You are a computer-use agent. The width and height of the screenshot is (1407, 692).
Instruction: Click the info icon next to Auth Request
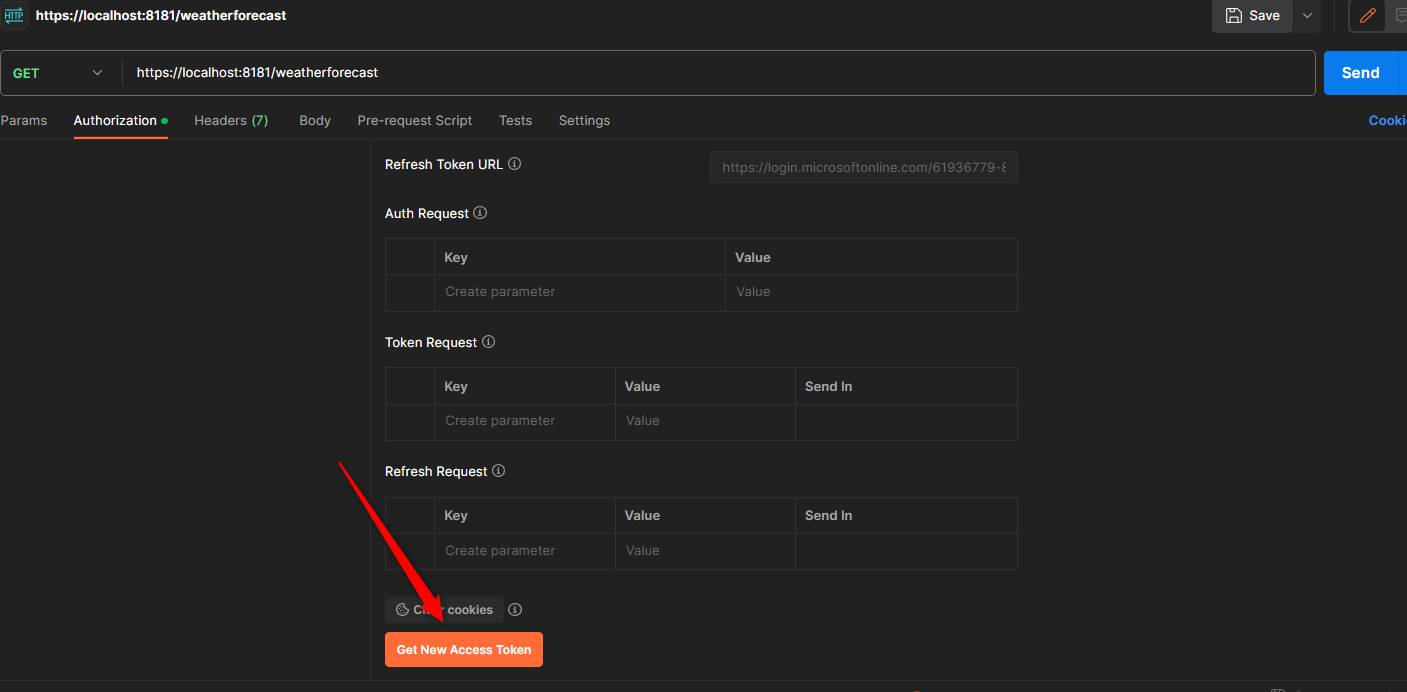[480, 213]
